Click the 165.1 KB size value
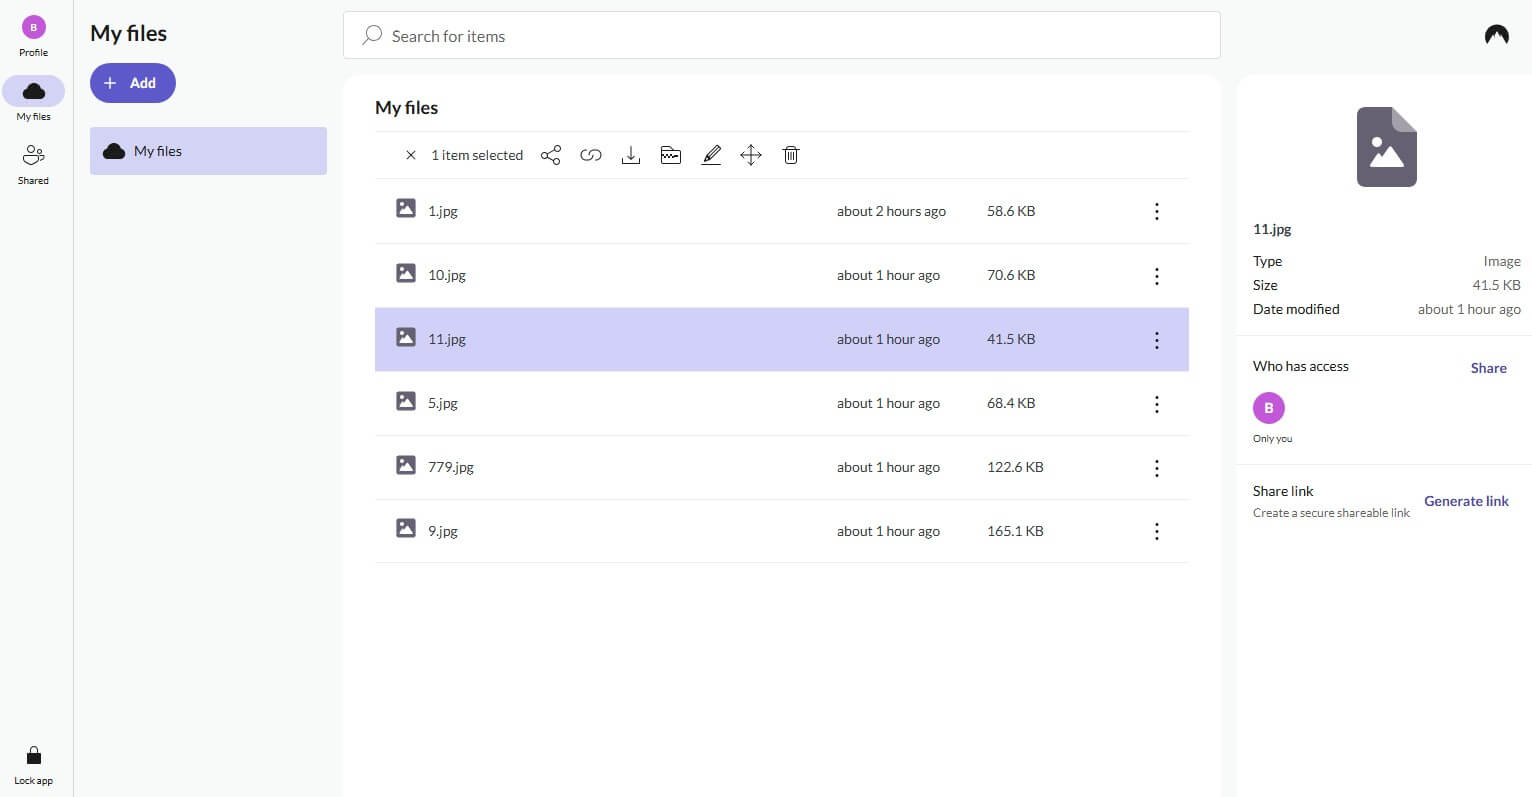Screen dimensions: 1532x797 [1015, 531]
